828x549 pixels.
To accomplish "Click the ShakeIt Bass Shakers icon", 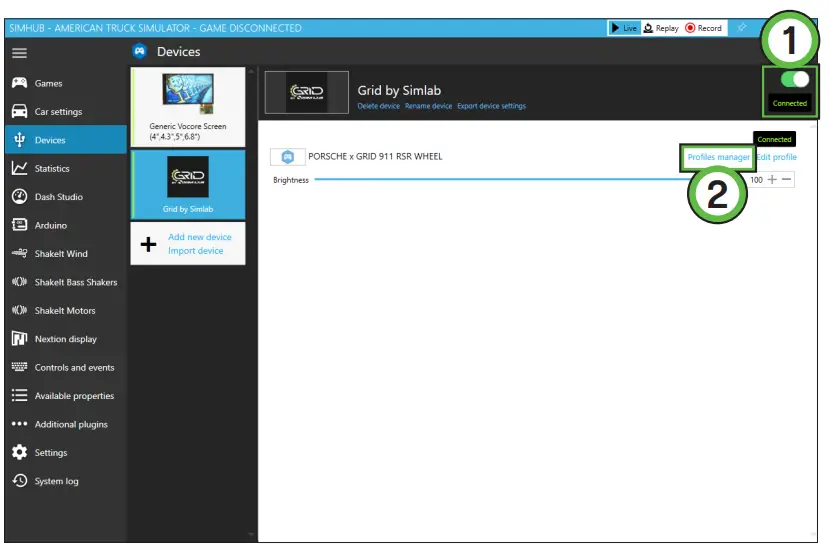I will pyautogui.click(x=20, y=282).
